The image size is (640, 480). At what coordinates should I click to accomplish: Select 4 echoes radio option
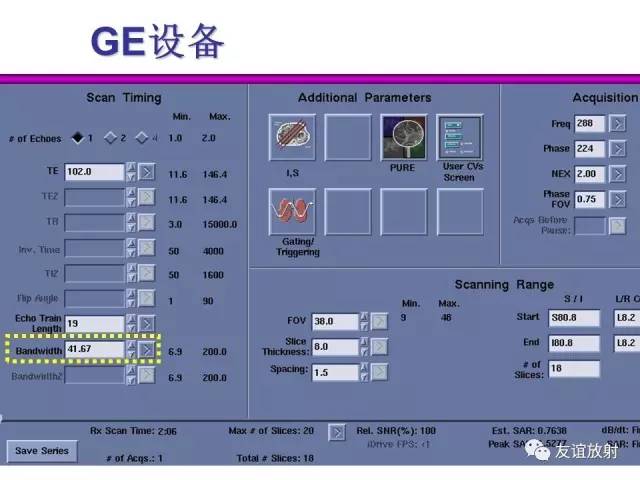click(x=142, y=138)
